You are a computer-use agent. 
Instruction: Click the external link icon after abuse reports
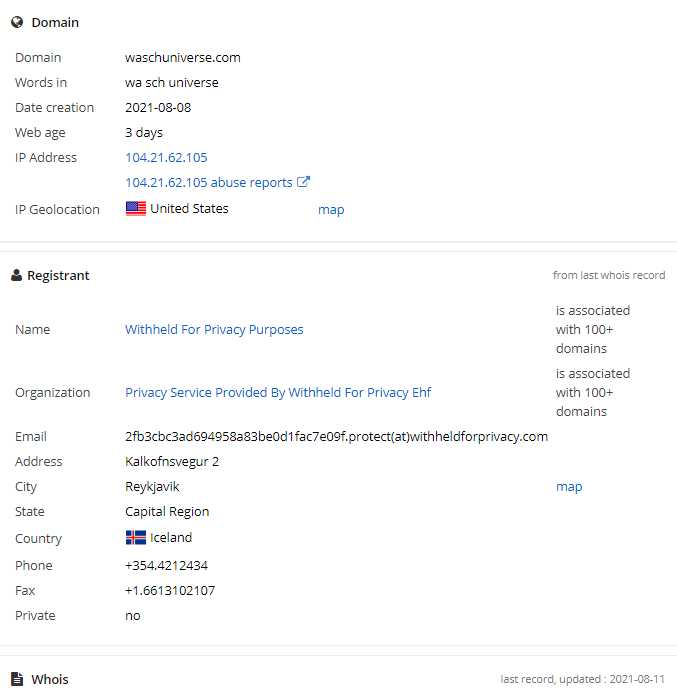click(303, 182)
